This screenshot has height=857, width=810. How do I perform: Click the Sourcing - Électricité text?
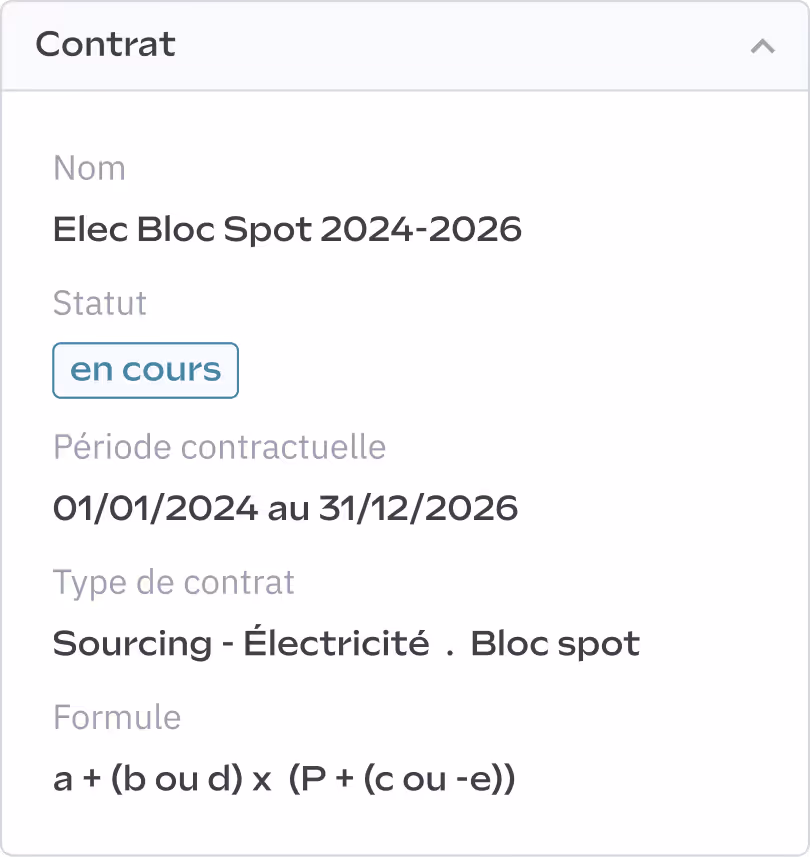click(241, 644)
